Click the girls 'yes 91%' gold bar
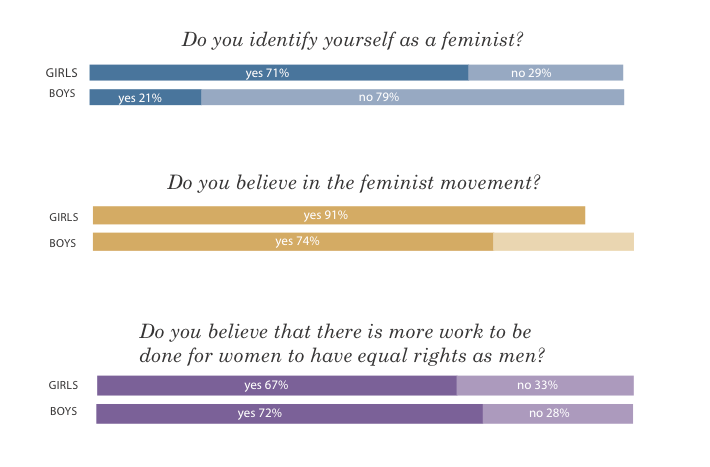The width and height of the screenshot is (710, 467). pyautogui.click(x=339, y=215)
